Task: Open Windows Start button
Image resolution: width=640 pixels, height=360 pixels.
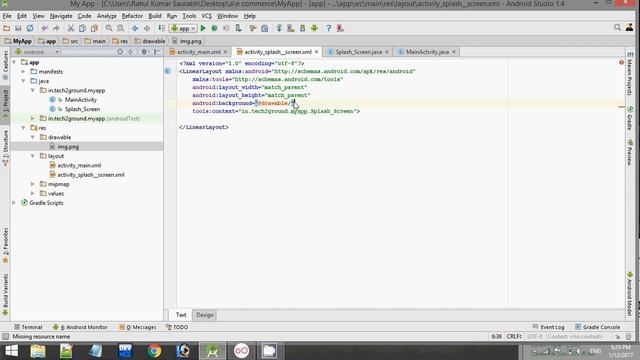Action: (11, 351)
